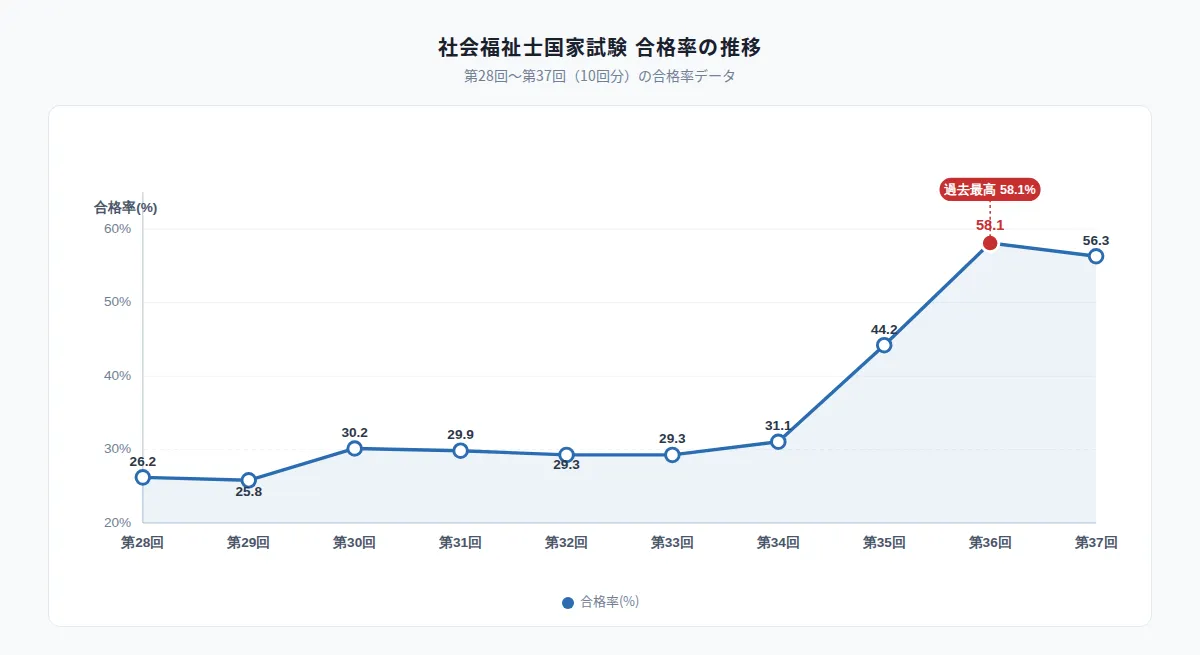Screen dimensions: 1200x655
Task: Toggle the 合格率(%) legend entry
Action: click(x=600, y=602)
